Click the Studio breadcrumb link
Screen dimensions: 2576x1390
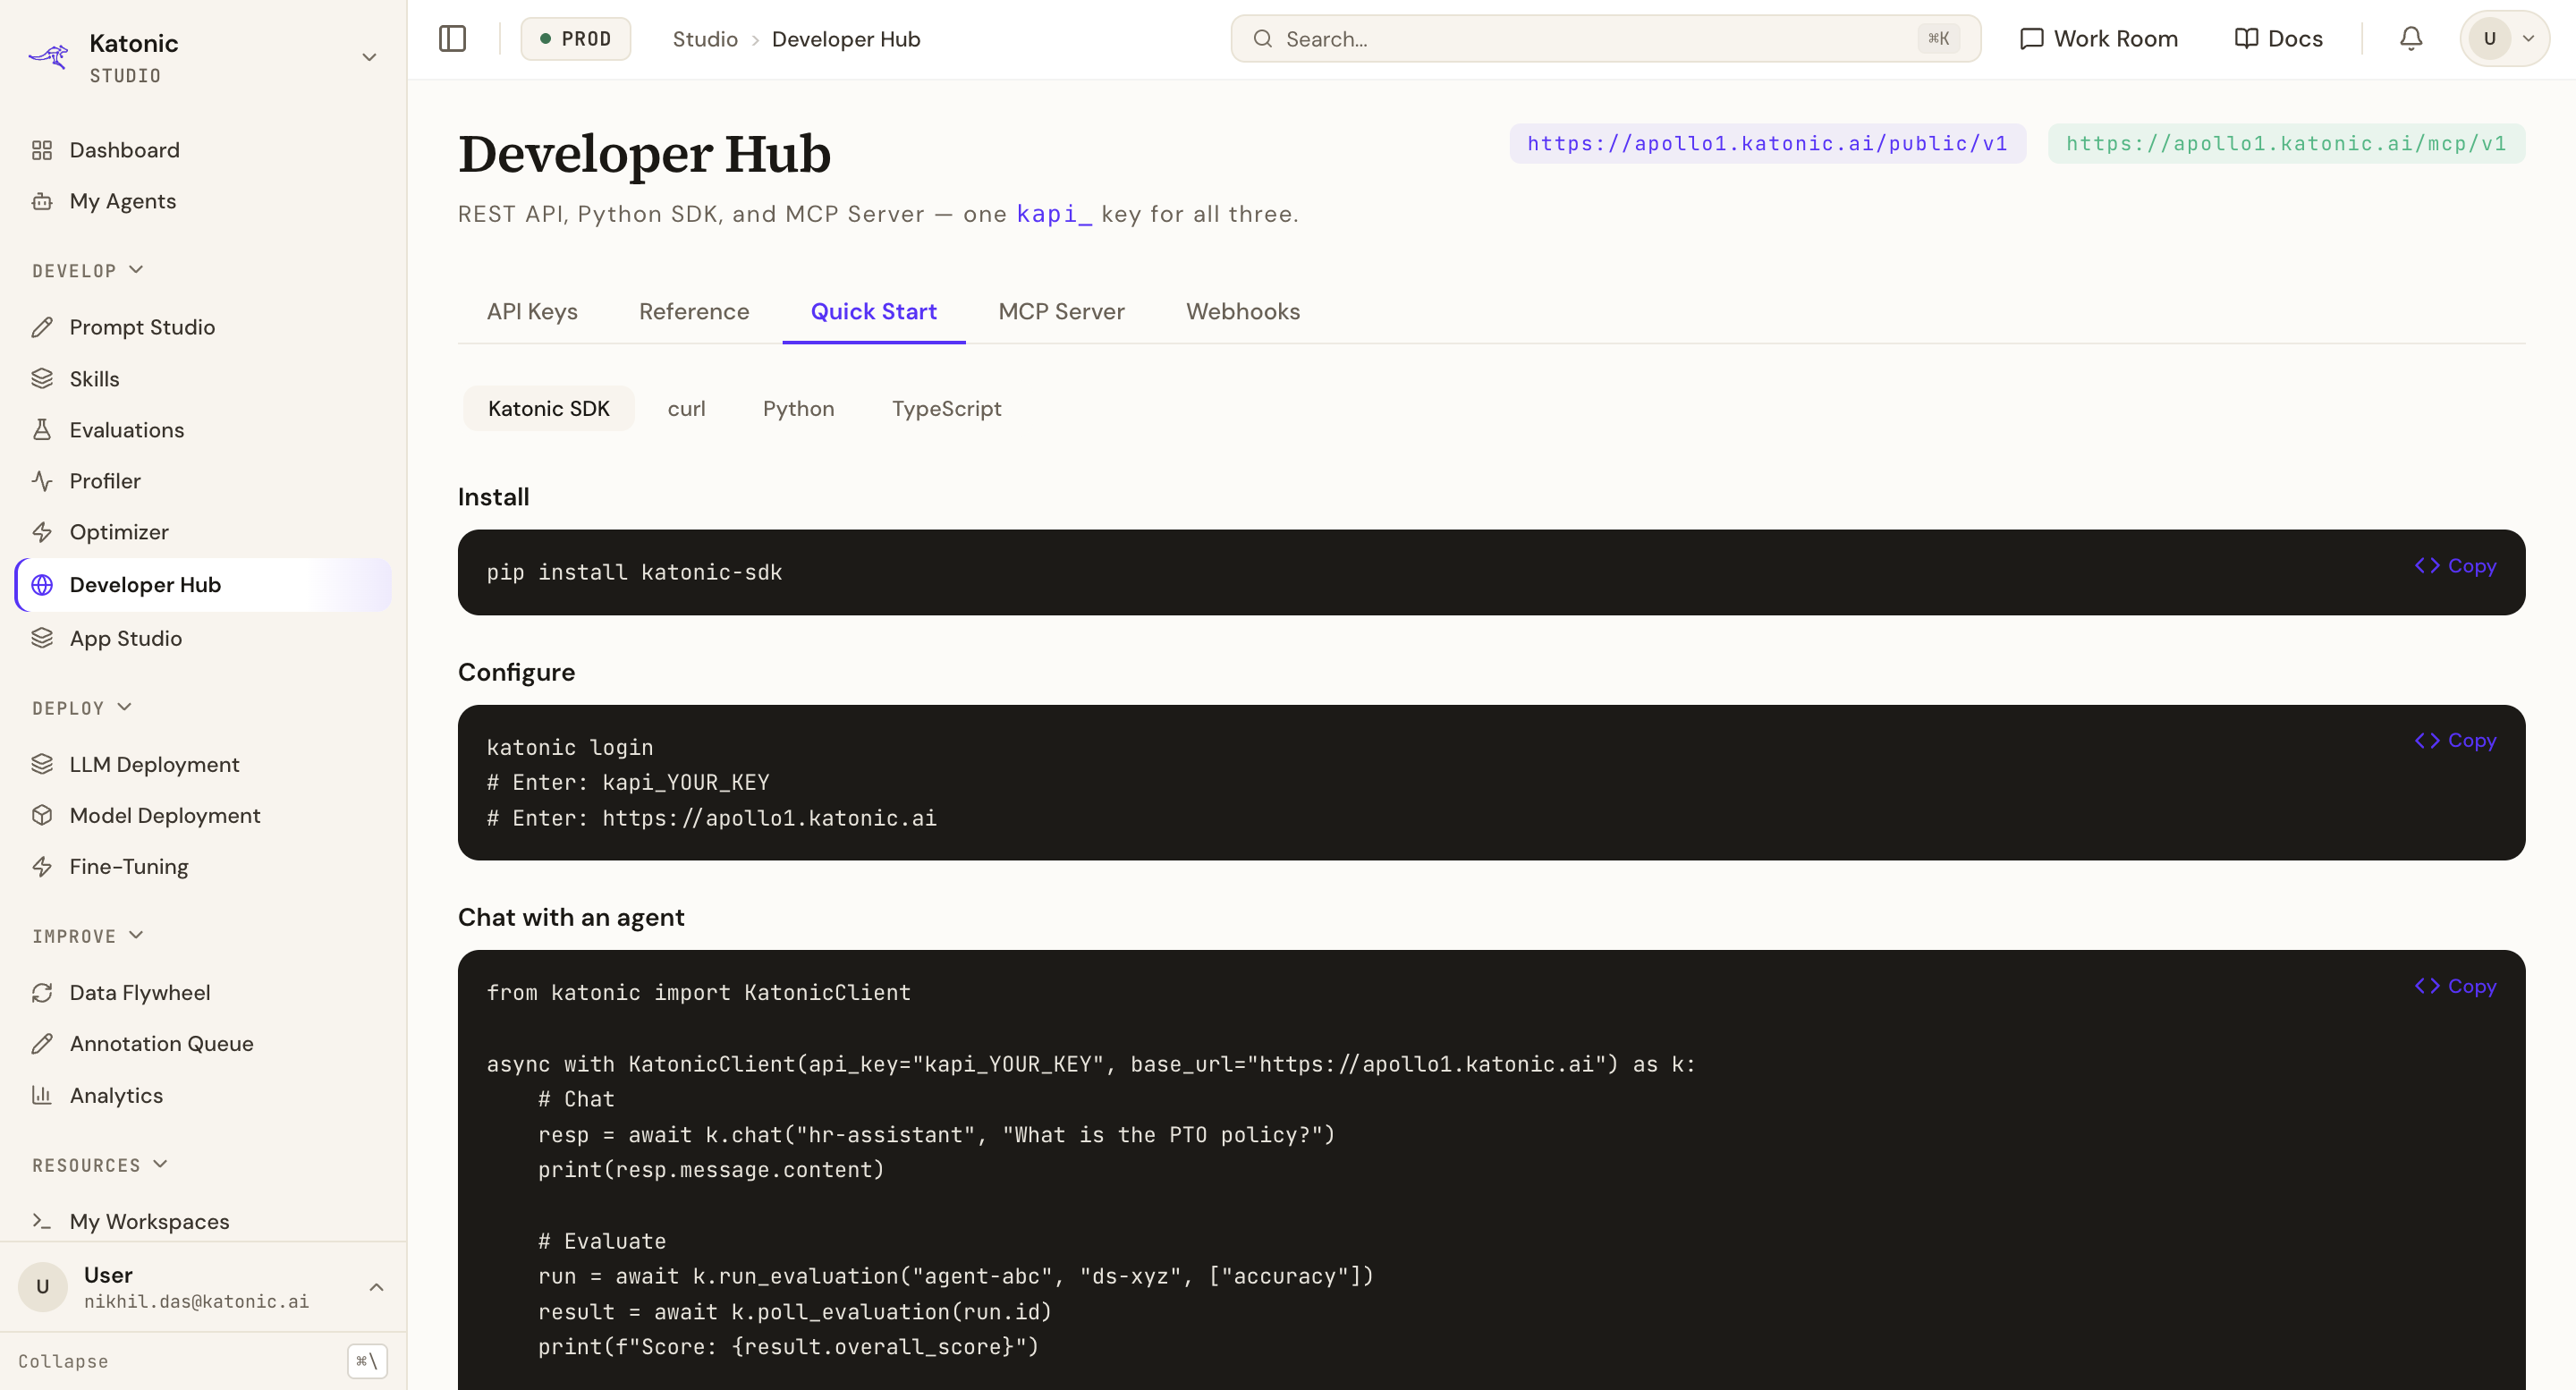(705, 39)
